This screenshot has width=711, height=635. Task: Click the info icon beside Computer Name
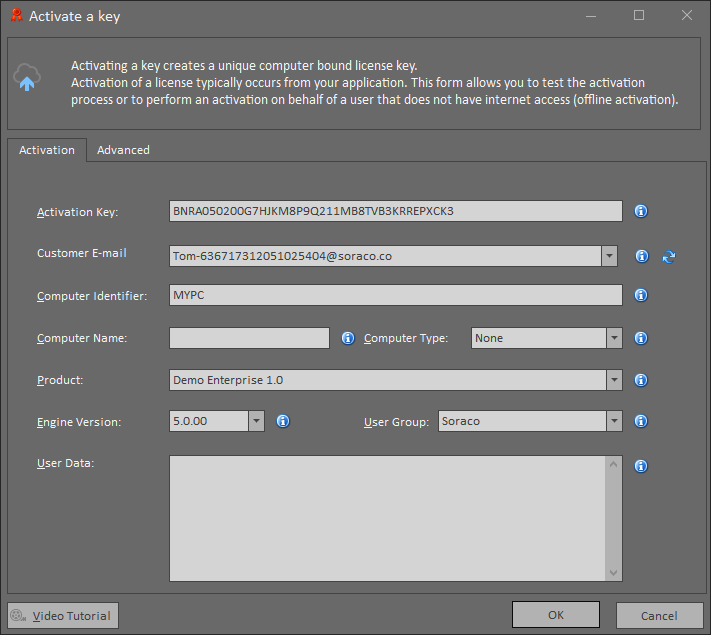coord(348,338)
